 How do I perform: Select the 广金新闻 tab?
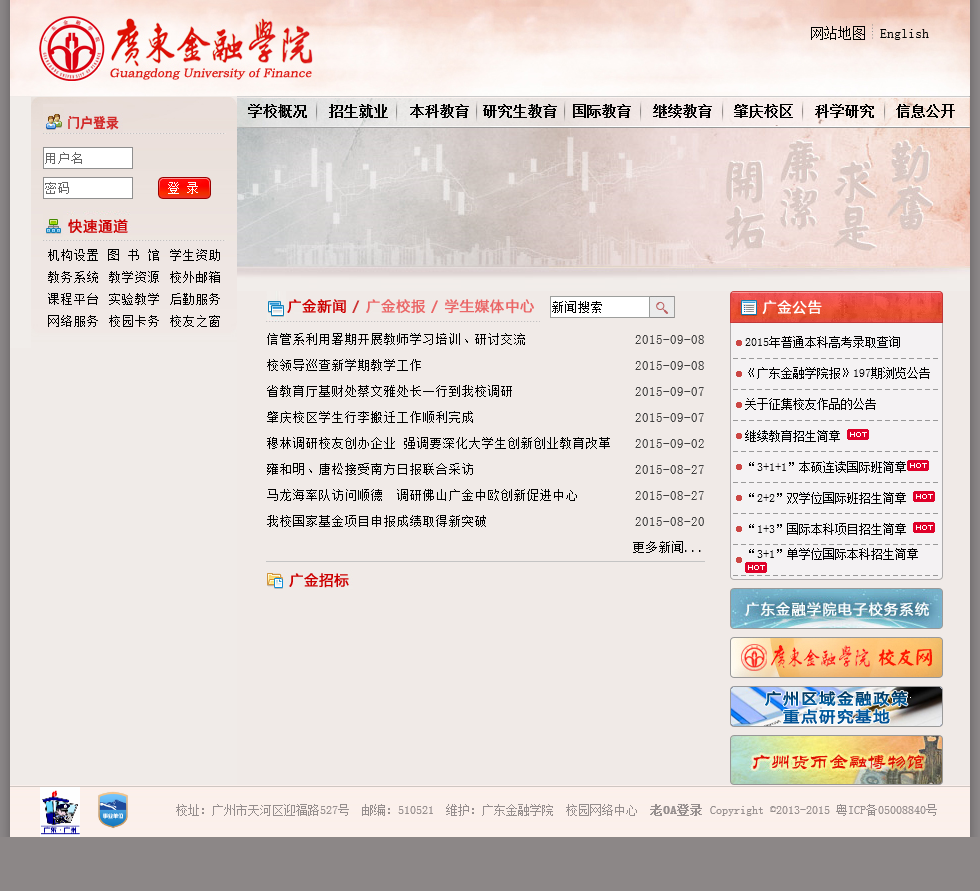tap(317, 307)
